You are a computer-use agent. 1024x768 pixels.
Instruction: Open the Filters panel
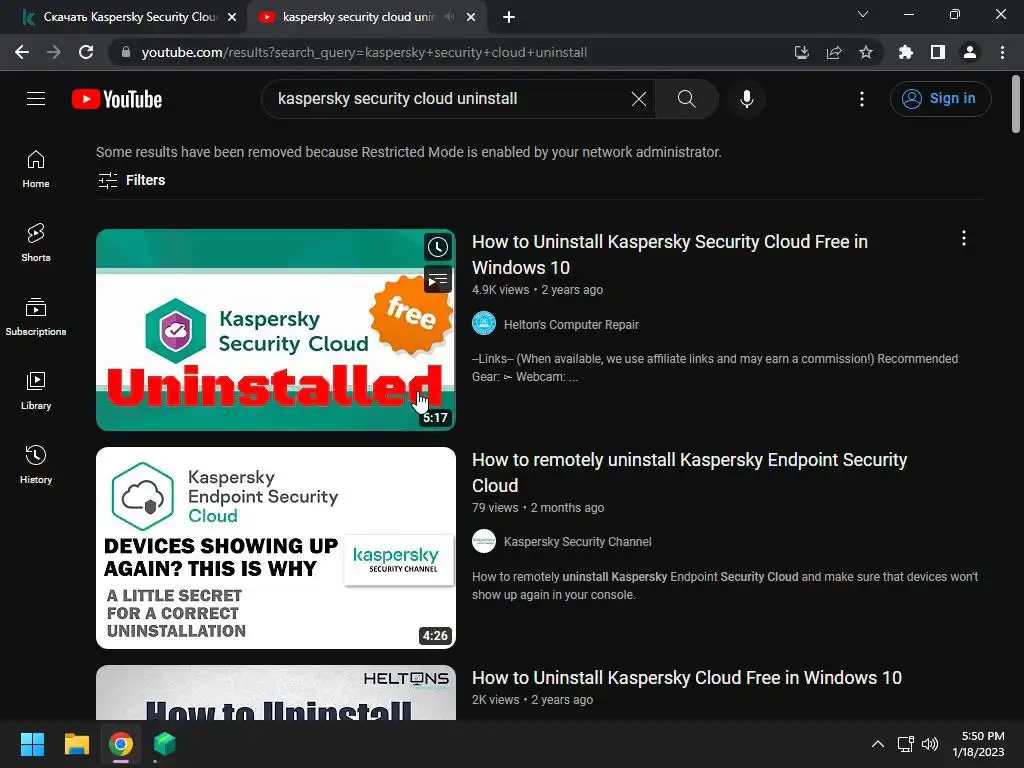click(x=132, y=180)
